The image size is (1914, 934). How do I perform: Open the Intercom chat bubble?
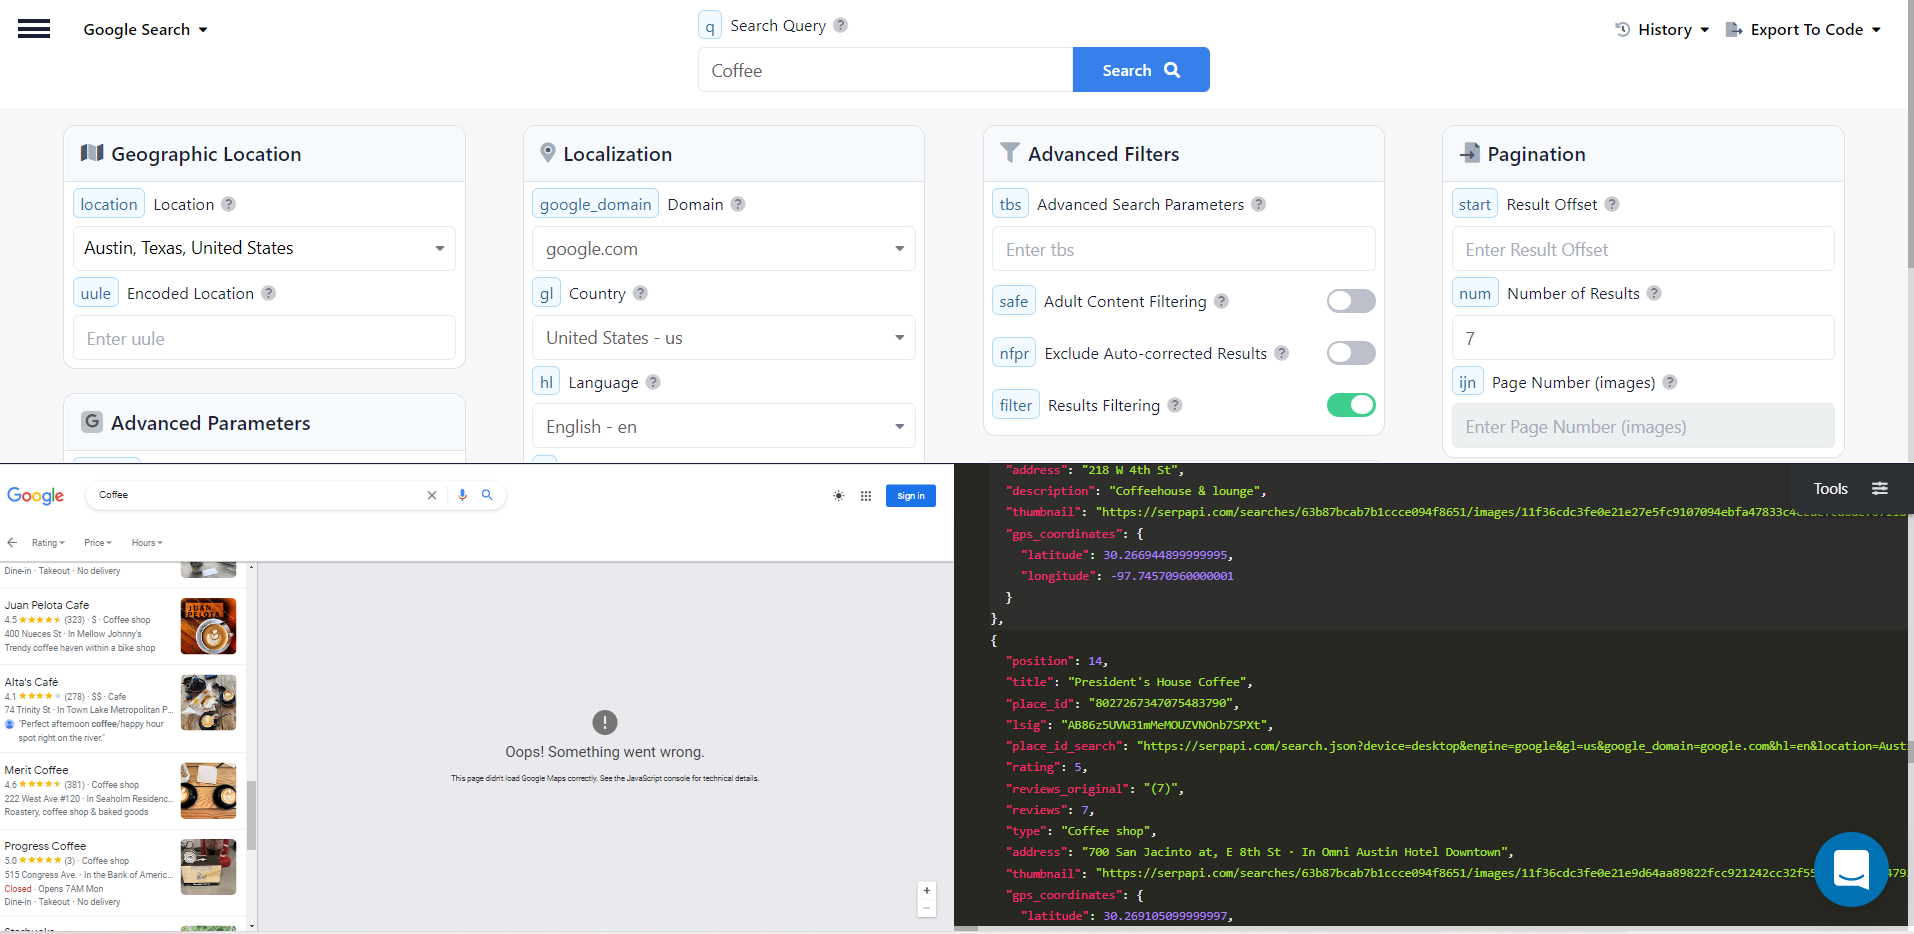point(1850,870)
